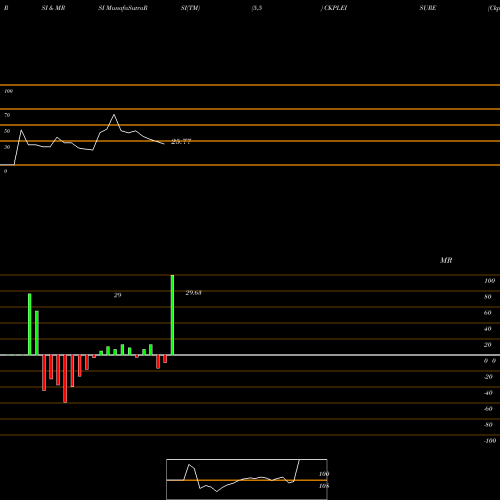The height and width of the screenshot is (500, 500).
Task: Click the 30 level label on RSI axis
Action: 7,147
